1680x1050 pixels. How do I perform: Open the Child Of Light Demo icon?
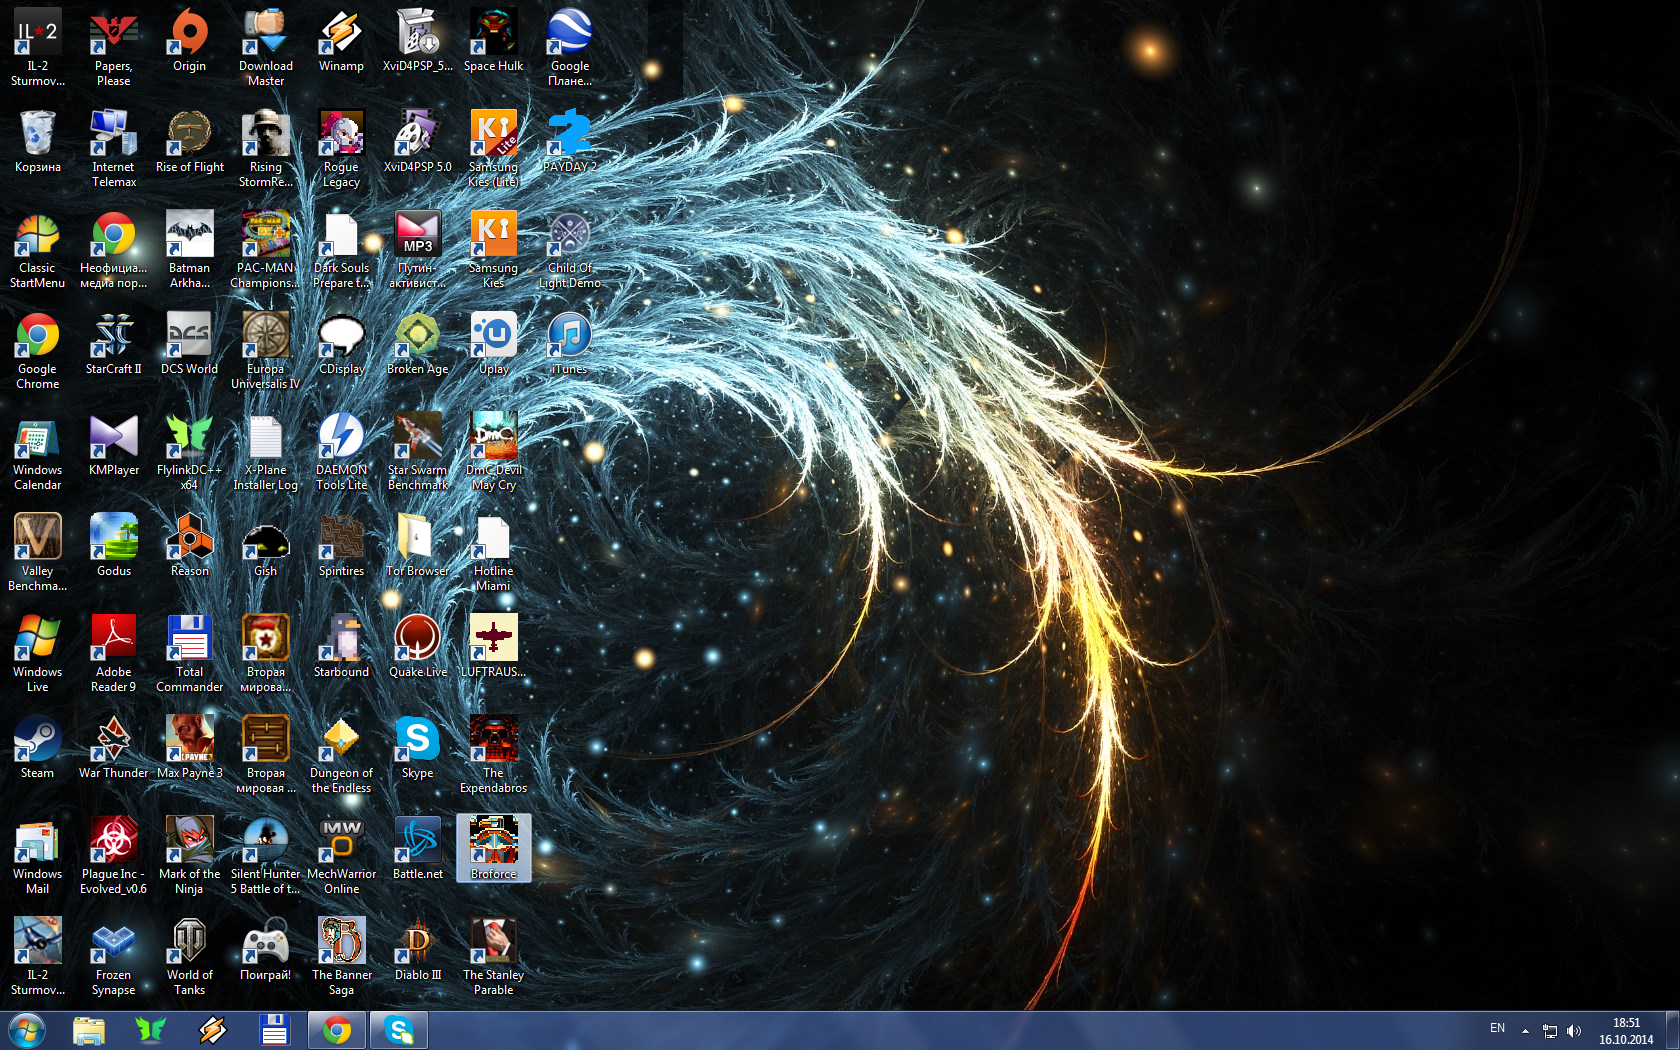click(x=569, y=249)
